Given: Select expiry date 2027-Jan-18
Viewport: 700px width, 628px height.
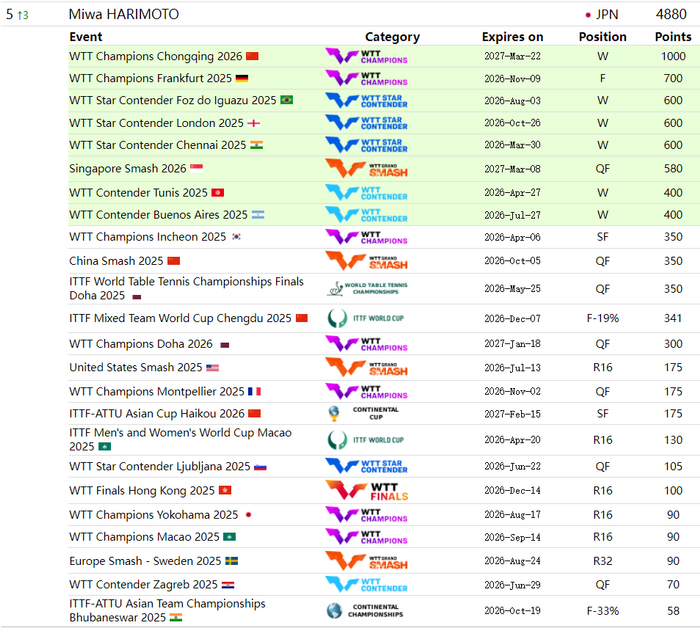Looking at the screenshot, I should 512,344.
